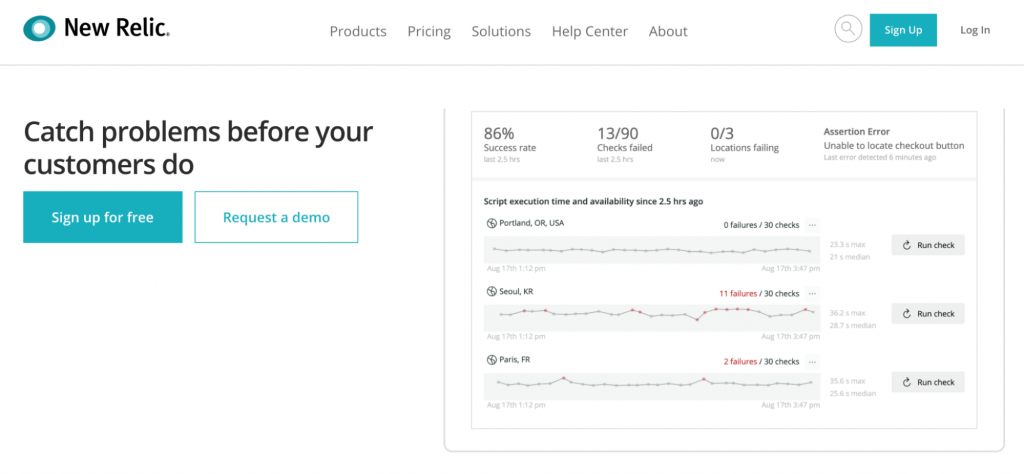
Task: Run check for the Portland location
Action: click(928, 245)
